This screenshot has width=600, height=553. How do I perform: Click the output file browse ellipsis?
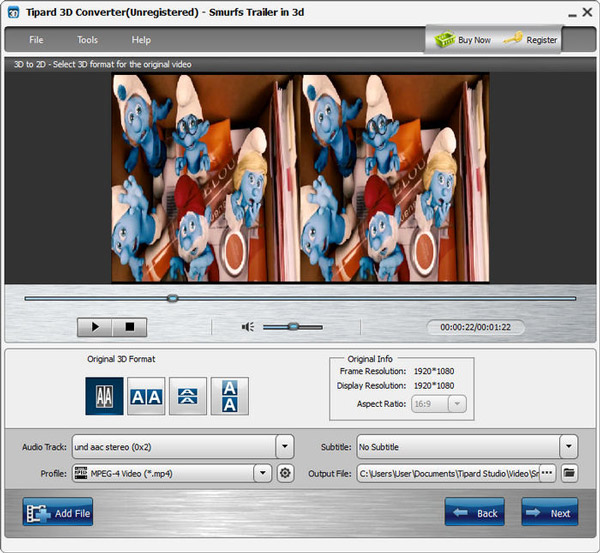(547, 473)
